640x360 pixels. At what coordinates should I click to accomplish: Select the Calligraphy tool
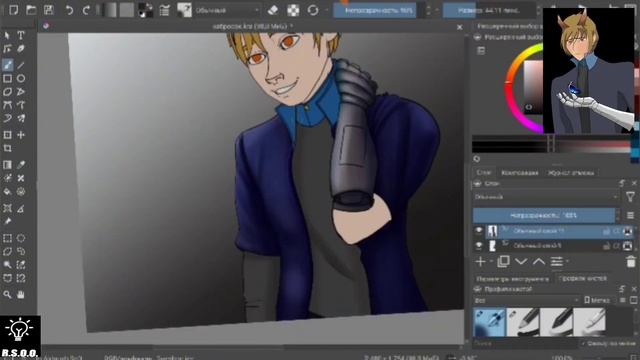point(21,49)
